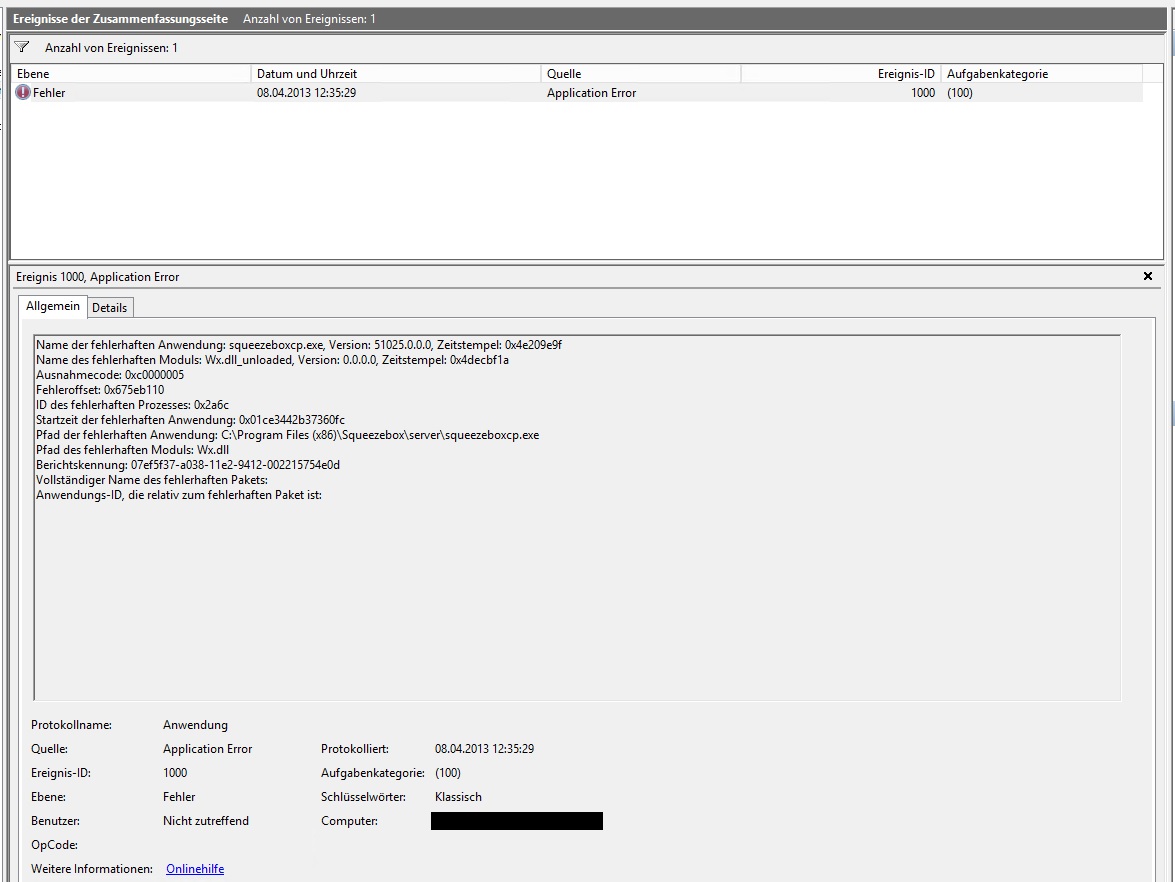Sort events by Ereignis-ID column
The image size is (1175, 882).
point(840,74)
